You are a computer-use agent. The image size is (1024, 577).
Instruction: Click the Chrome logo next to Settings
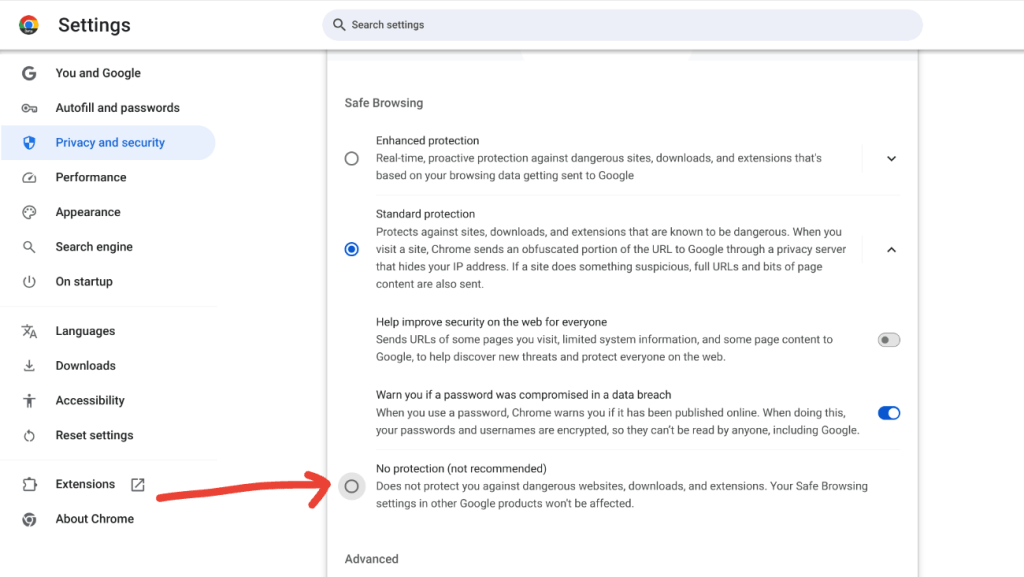pyautogui.click(x=28, y=25)
